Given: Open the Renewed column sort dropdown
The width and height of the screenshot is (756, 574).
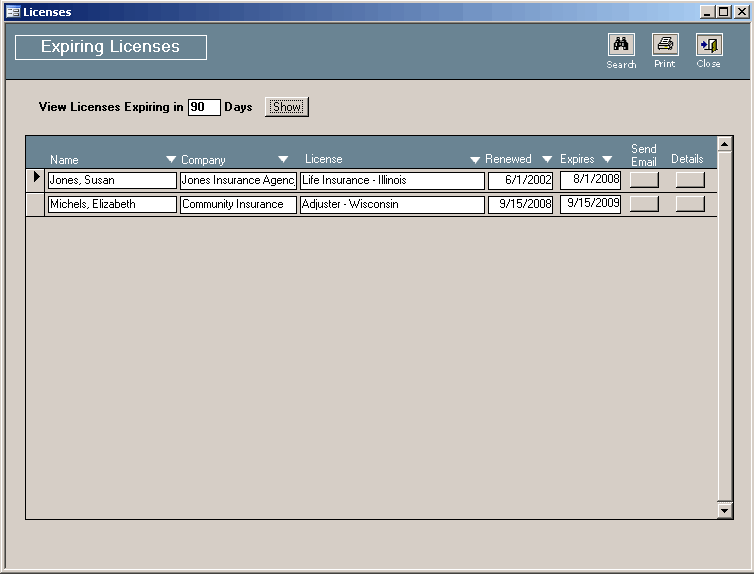Looking at the screenshot, I should 547,159.
